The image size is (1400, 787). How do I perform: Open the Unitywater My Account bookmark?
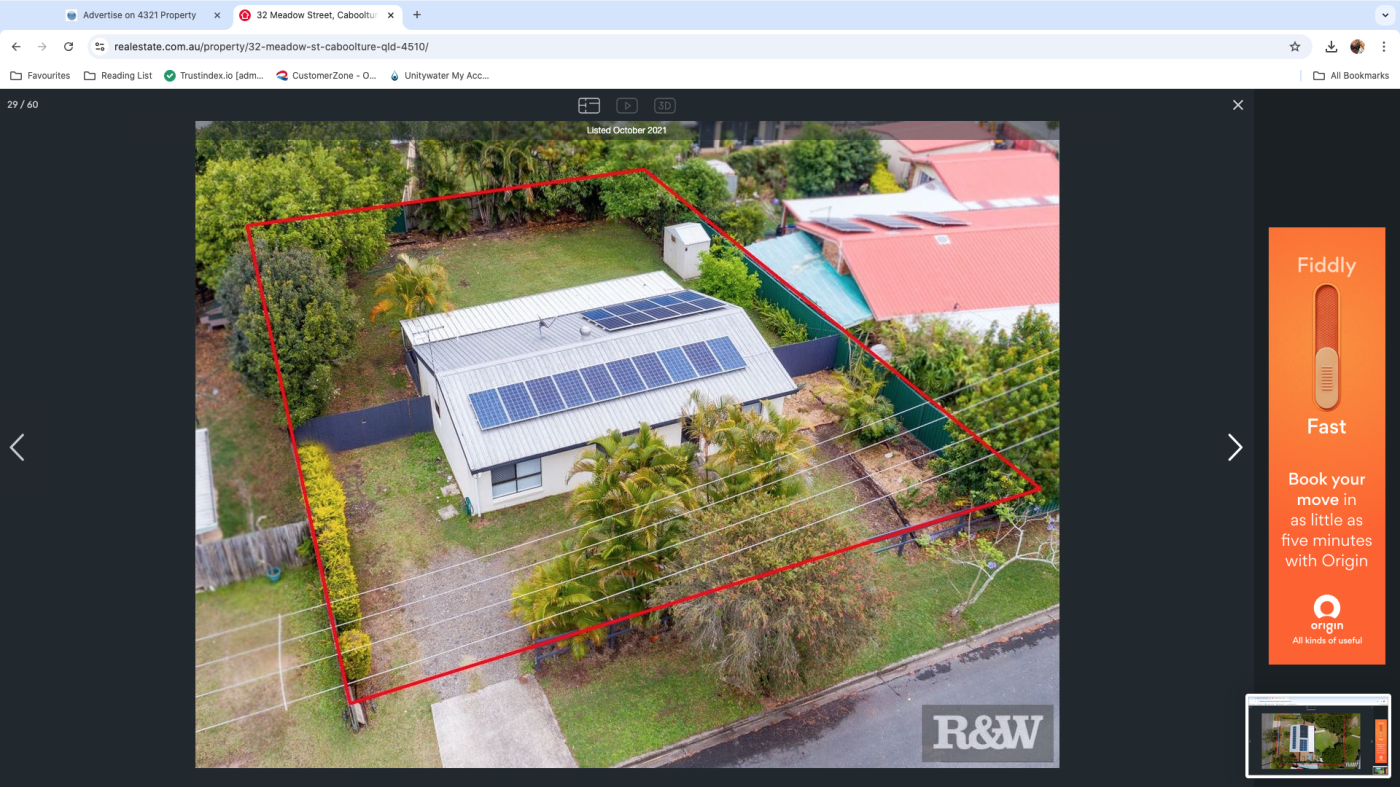tap(439, 75)
